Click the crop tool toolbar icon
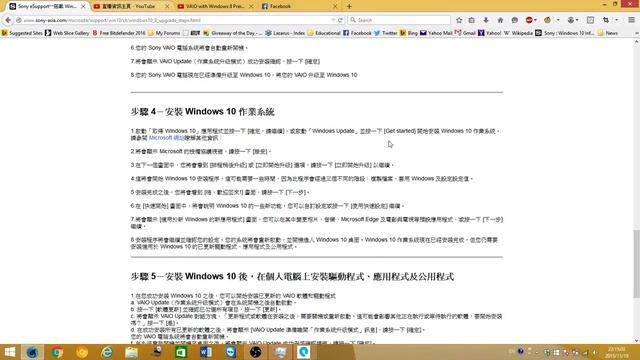This screenshot has height=360, width=640. click(x=606, y=20)
